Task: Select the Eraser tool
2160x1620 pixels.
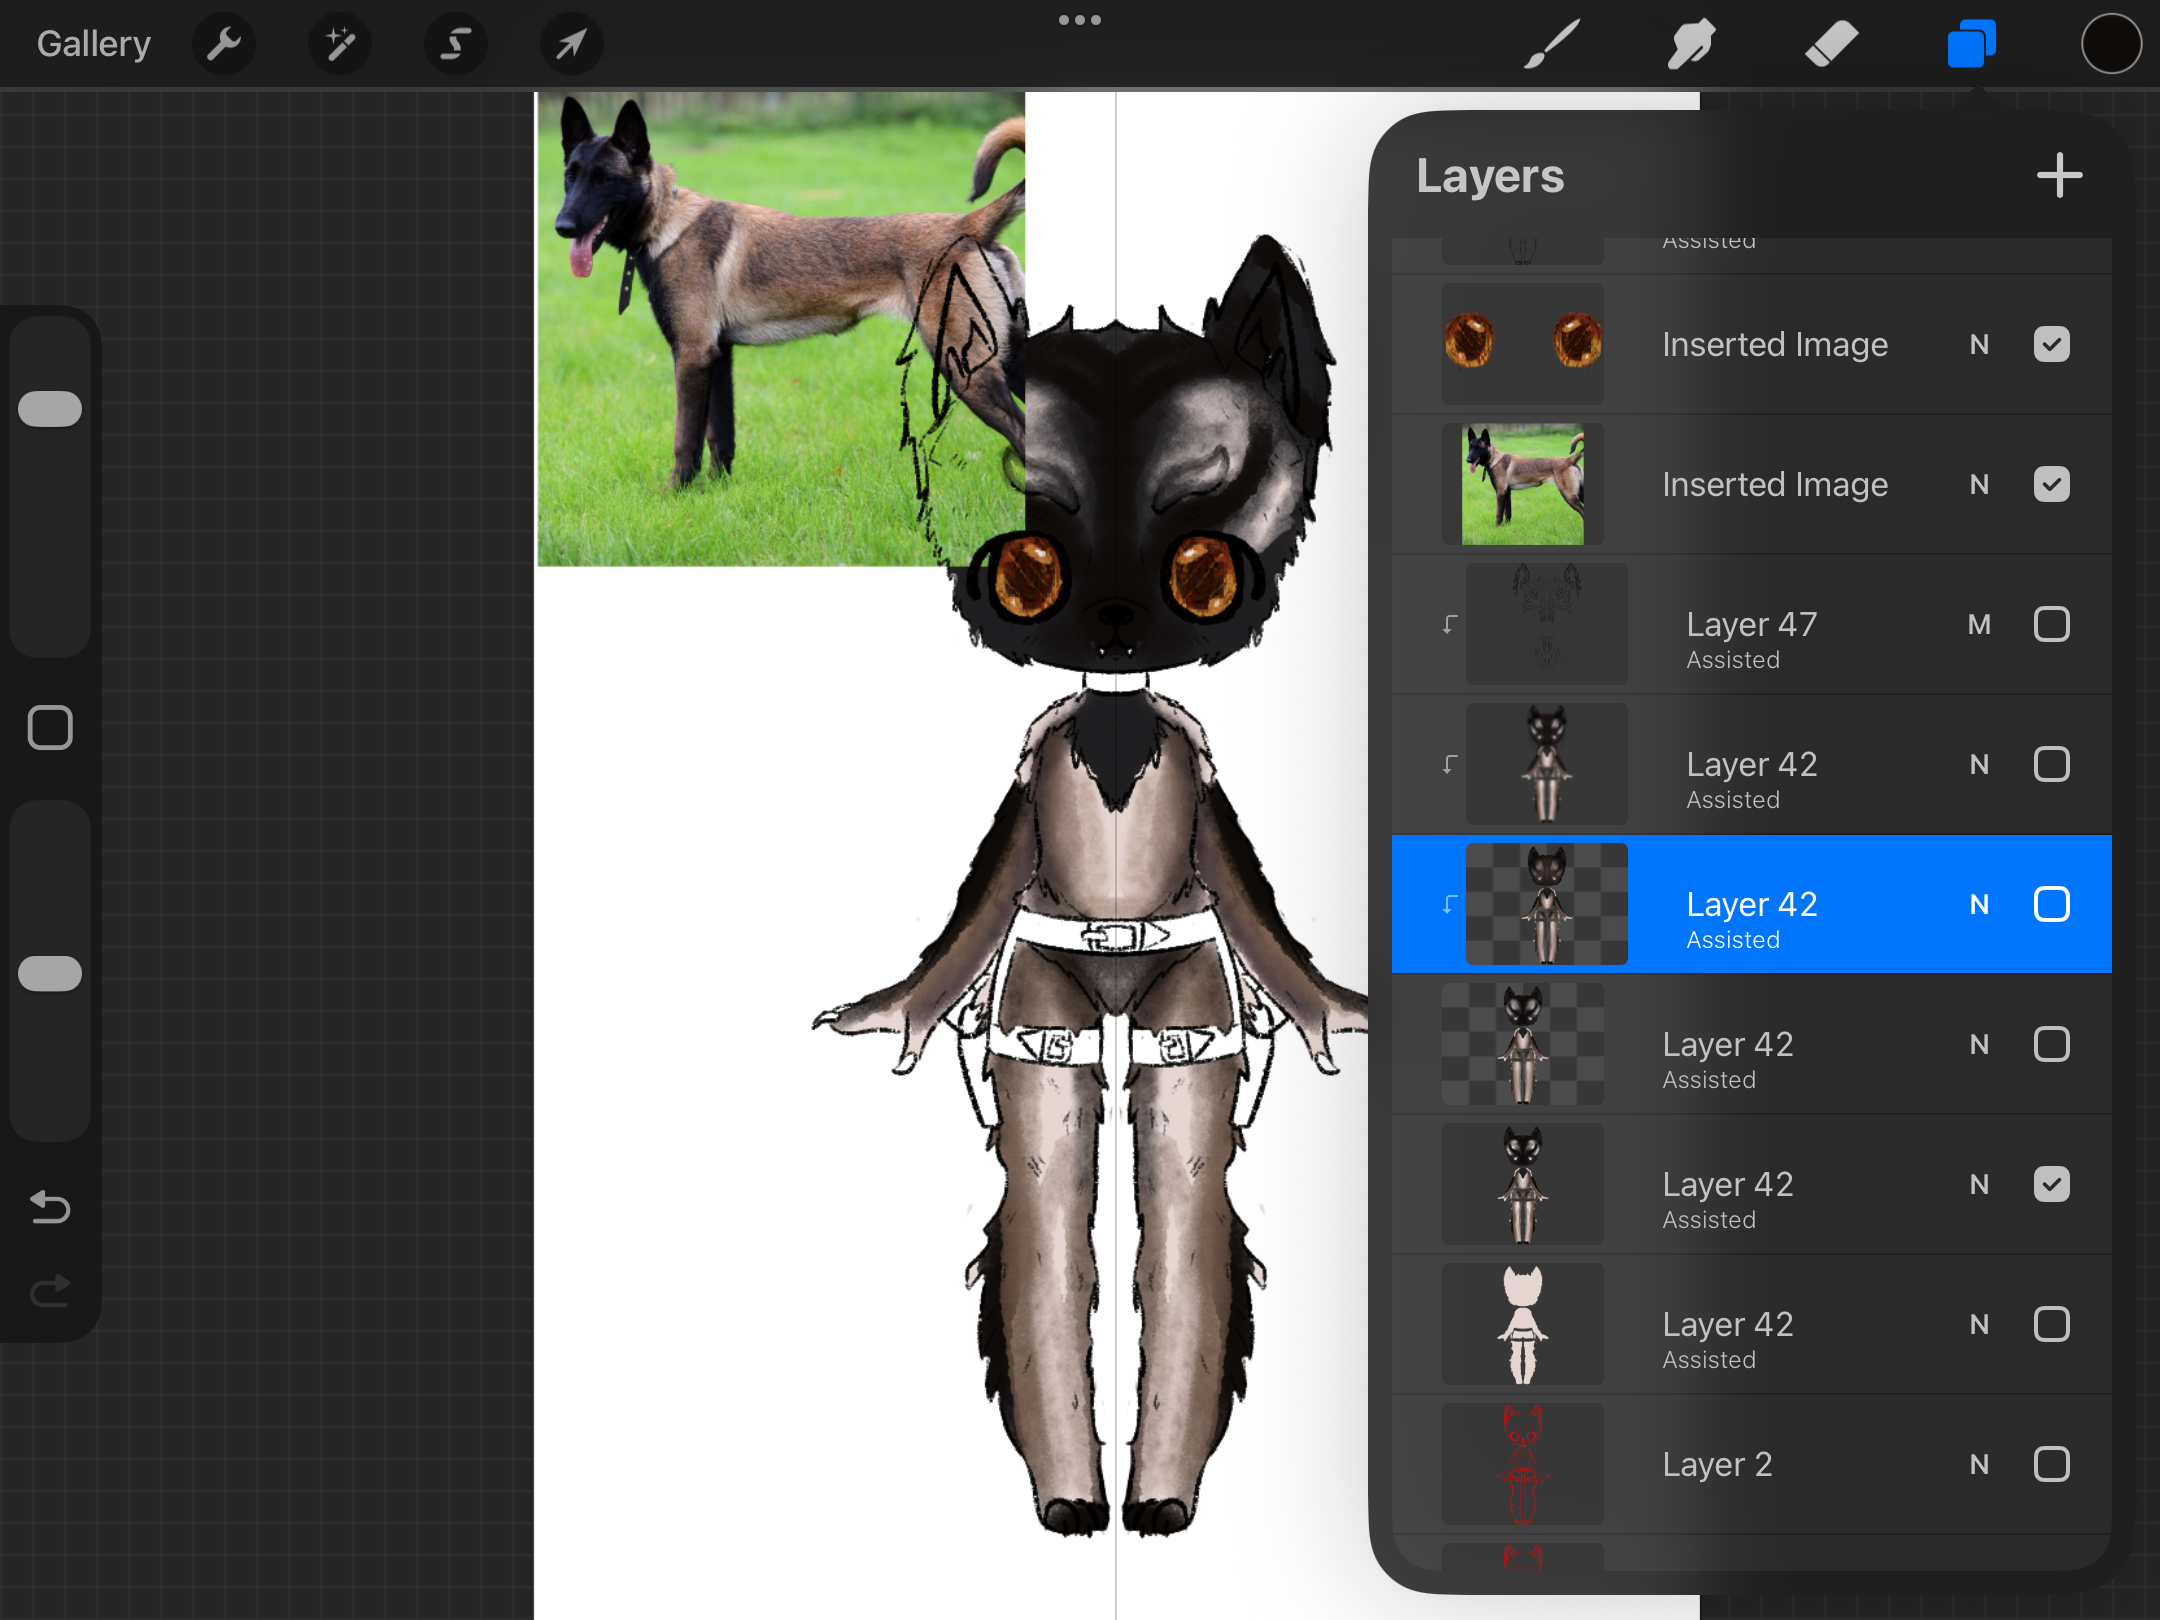Action: 1831,44
